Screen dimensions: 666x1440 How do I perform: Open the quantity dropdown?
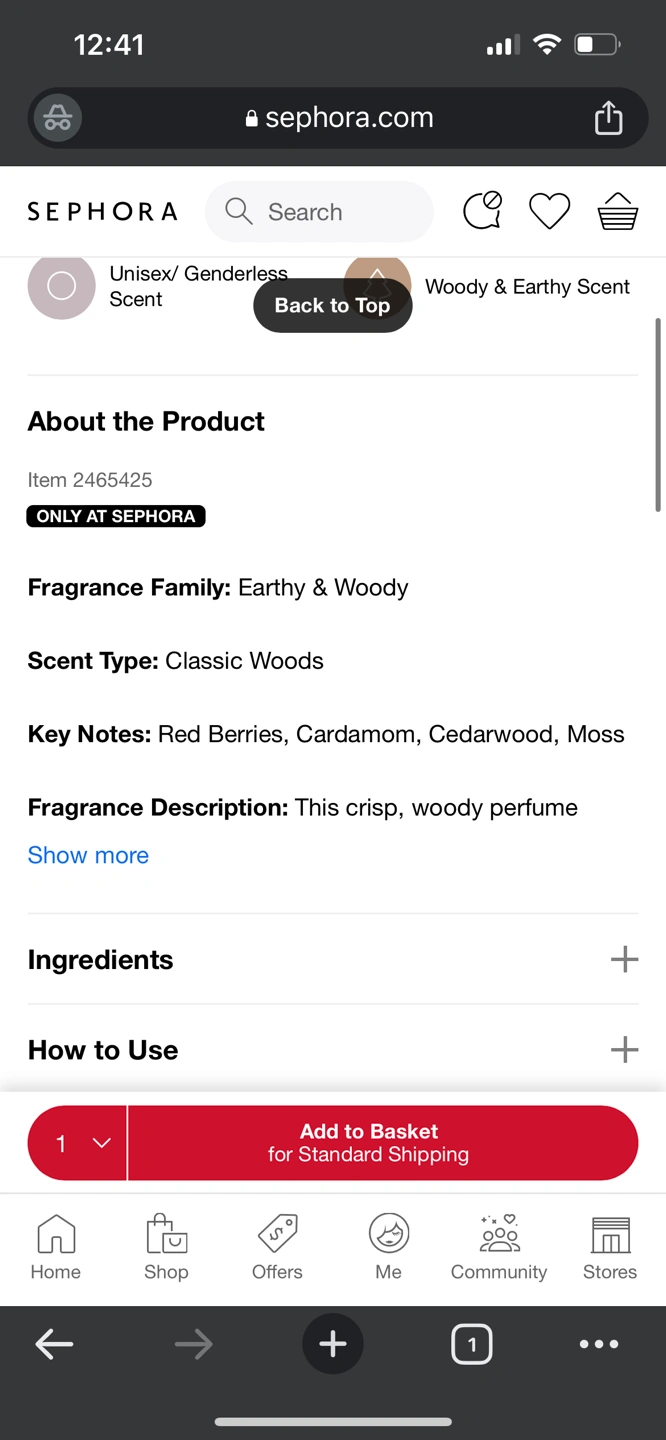coord(78,1143)
